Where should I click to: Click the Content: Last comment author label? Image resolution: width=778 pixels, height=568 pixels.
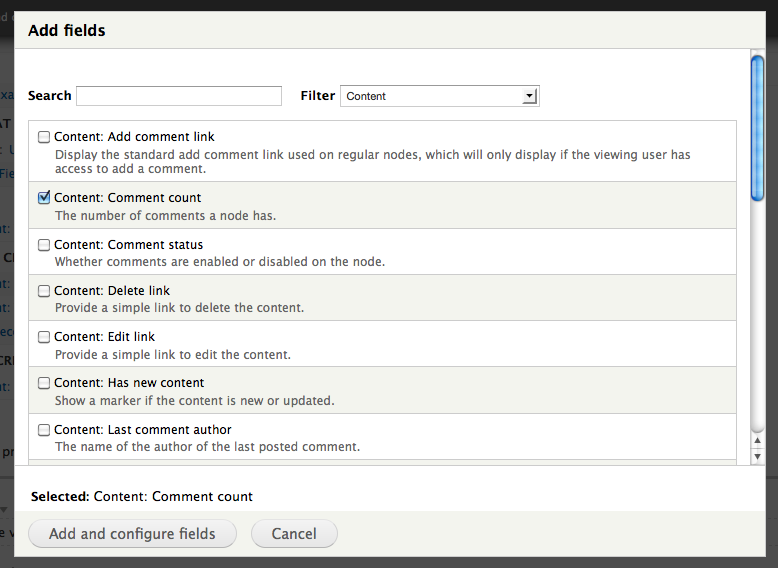pyautogui.click(x=143, y=430)
